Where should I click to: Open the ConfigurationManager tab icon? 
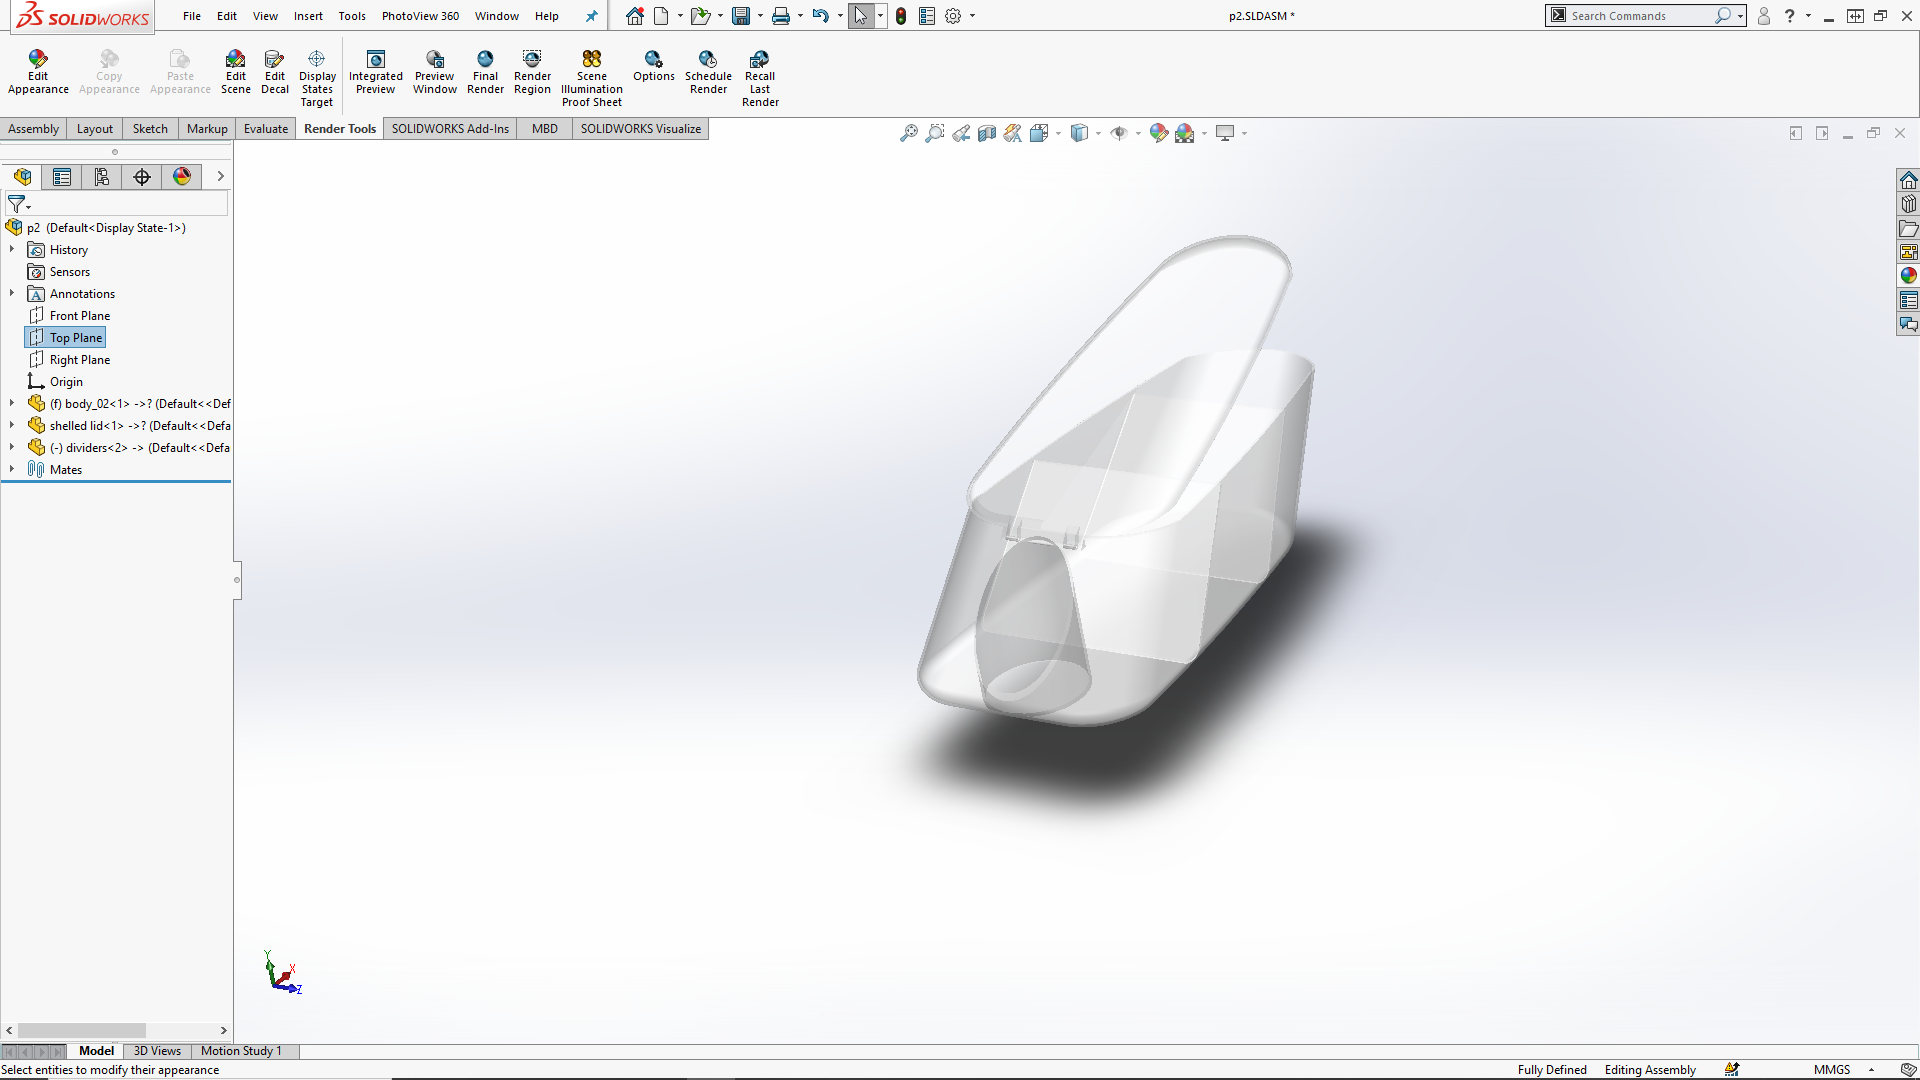(x=102, y=177)
